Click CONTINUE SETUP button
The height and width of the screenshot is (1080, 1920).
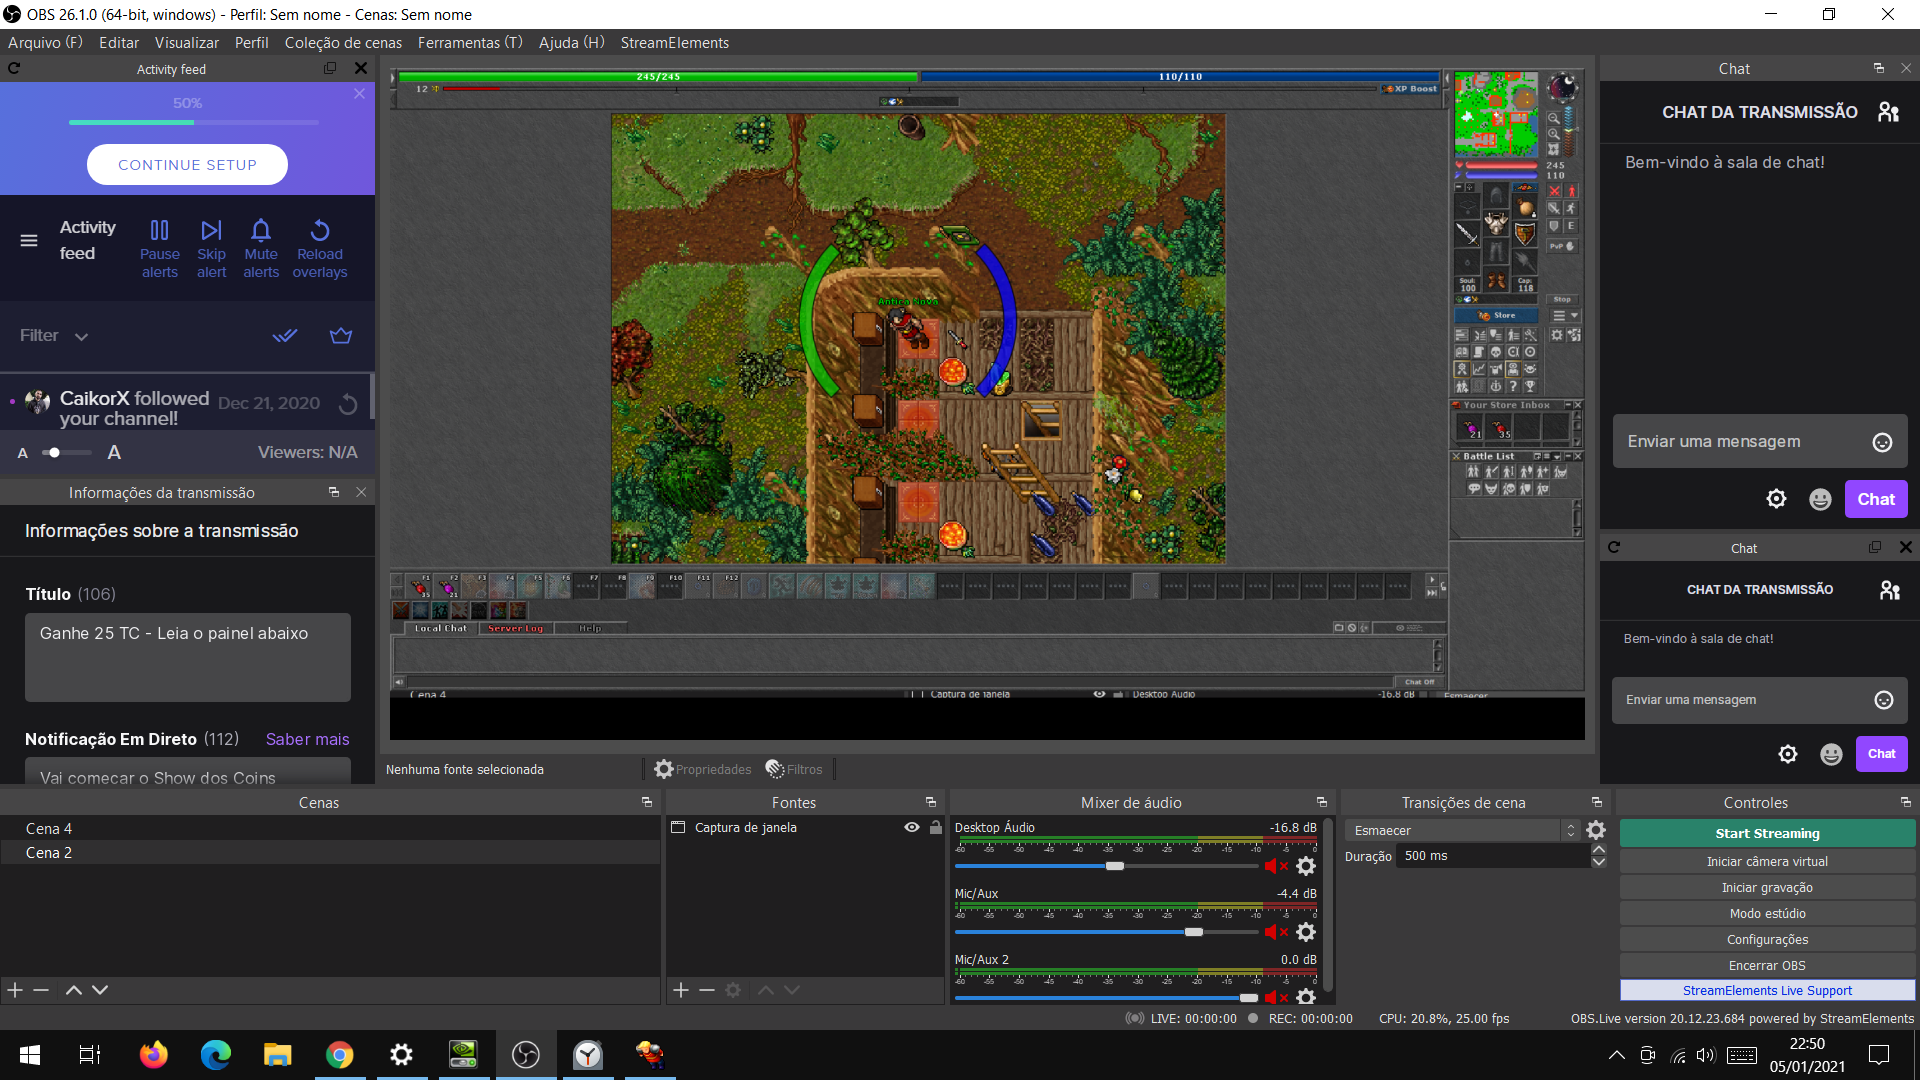pos(187,165)
